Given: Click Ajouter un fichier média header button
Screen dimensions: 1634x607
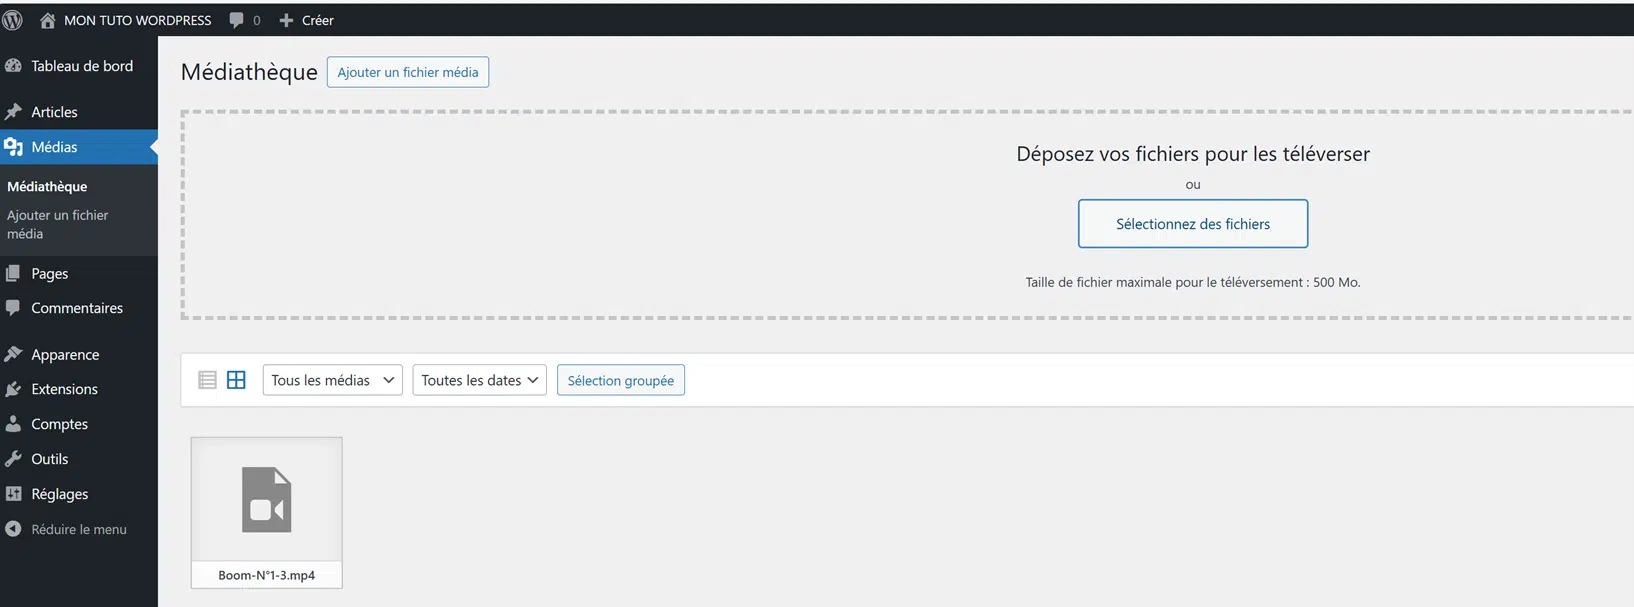Looking at the screenshot, I should (408, 72).
